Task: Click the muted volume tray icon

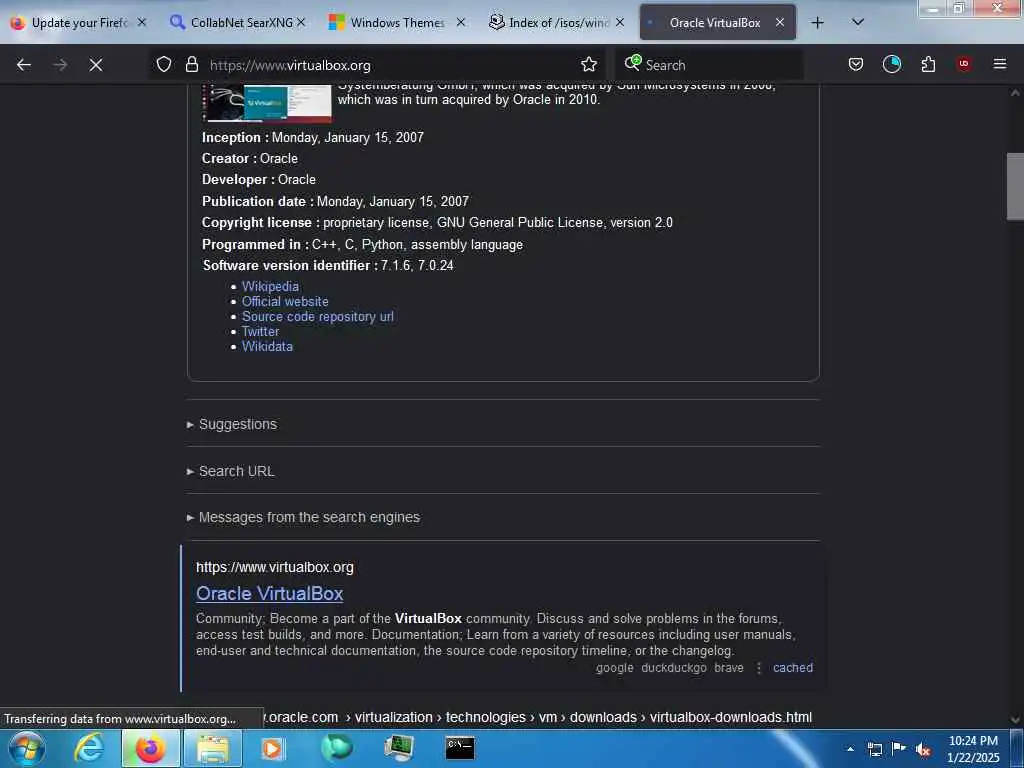Action: click(923, 749)
